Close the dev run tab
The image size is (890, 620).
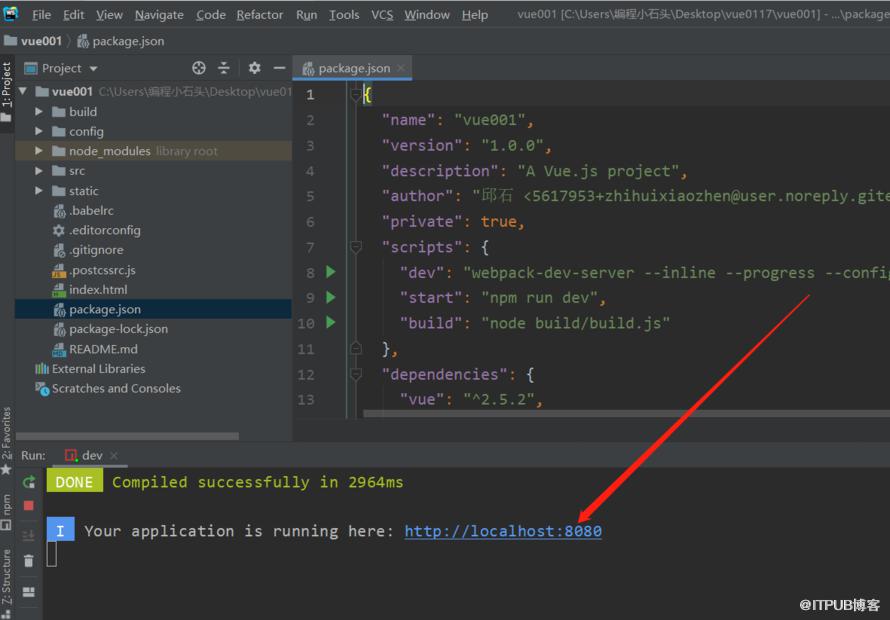[x=114, y=455]
